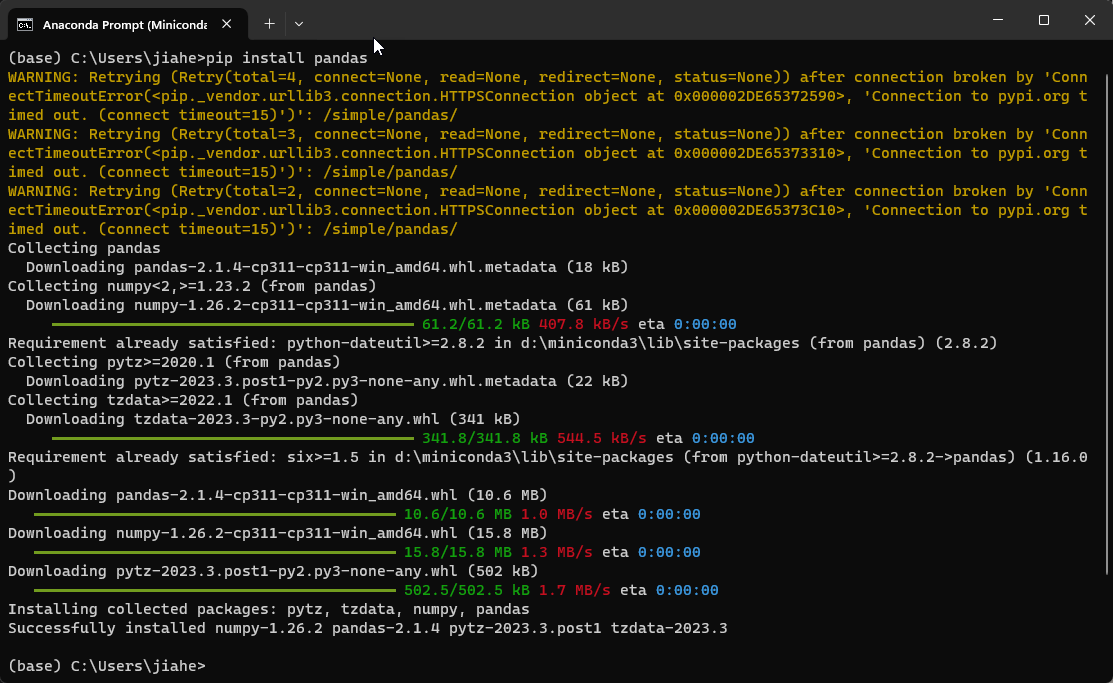Click the tzdata 341.8 kB progress bar
The height and width of the screenshot is (683, 1113).
click(233, 438)
